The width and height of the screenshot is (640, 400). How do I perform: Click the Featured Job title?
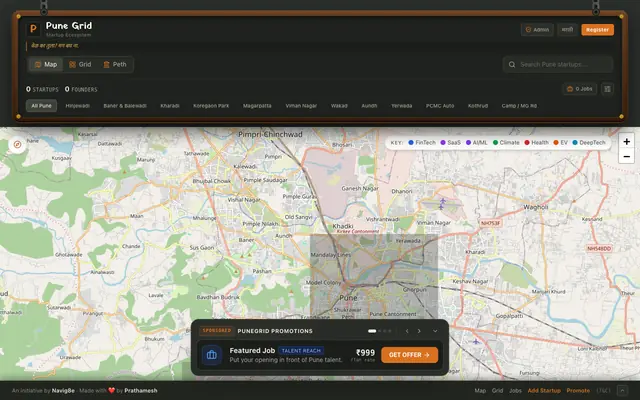(252, 351)
